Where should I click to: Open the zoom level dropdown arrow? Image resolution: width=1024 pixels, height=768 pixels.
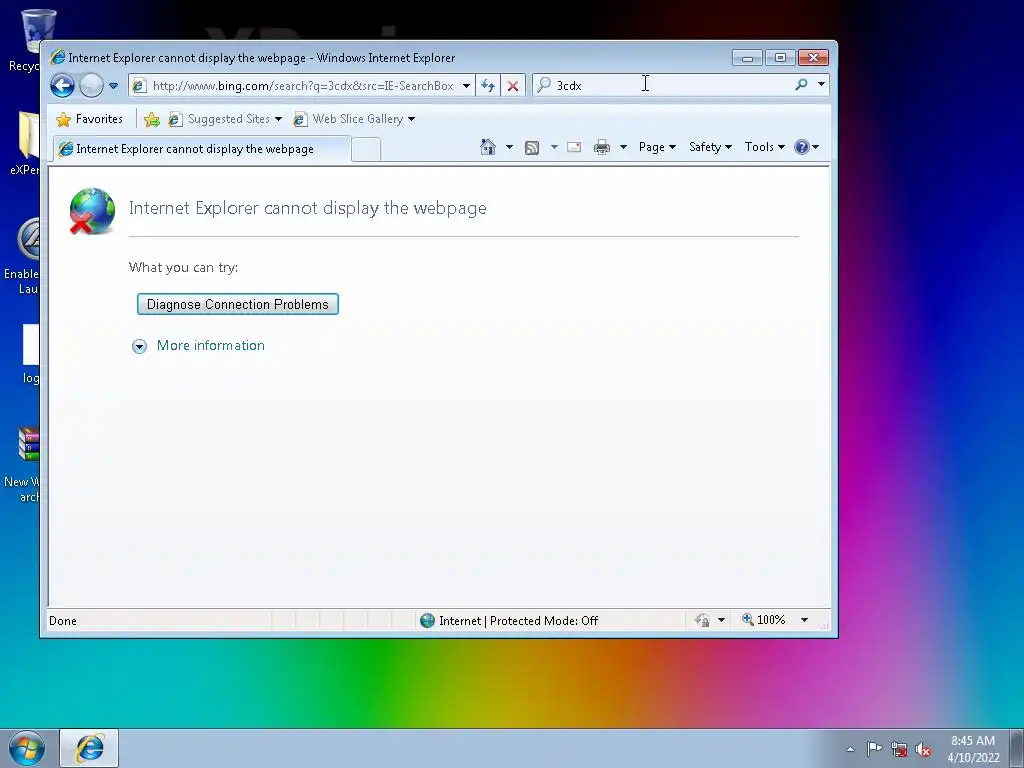[805, 620]
